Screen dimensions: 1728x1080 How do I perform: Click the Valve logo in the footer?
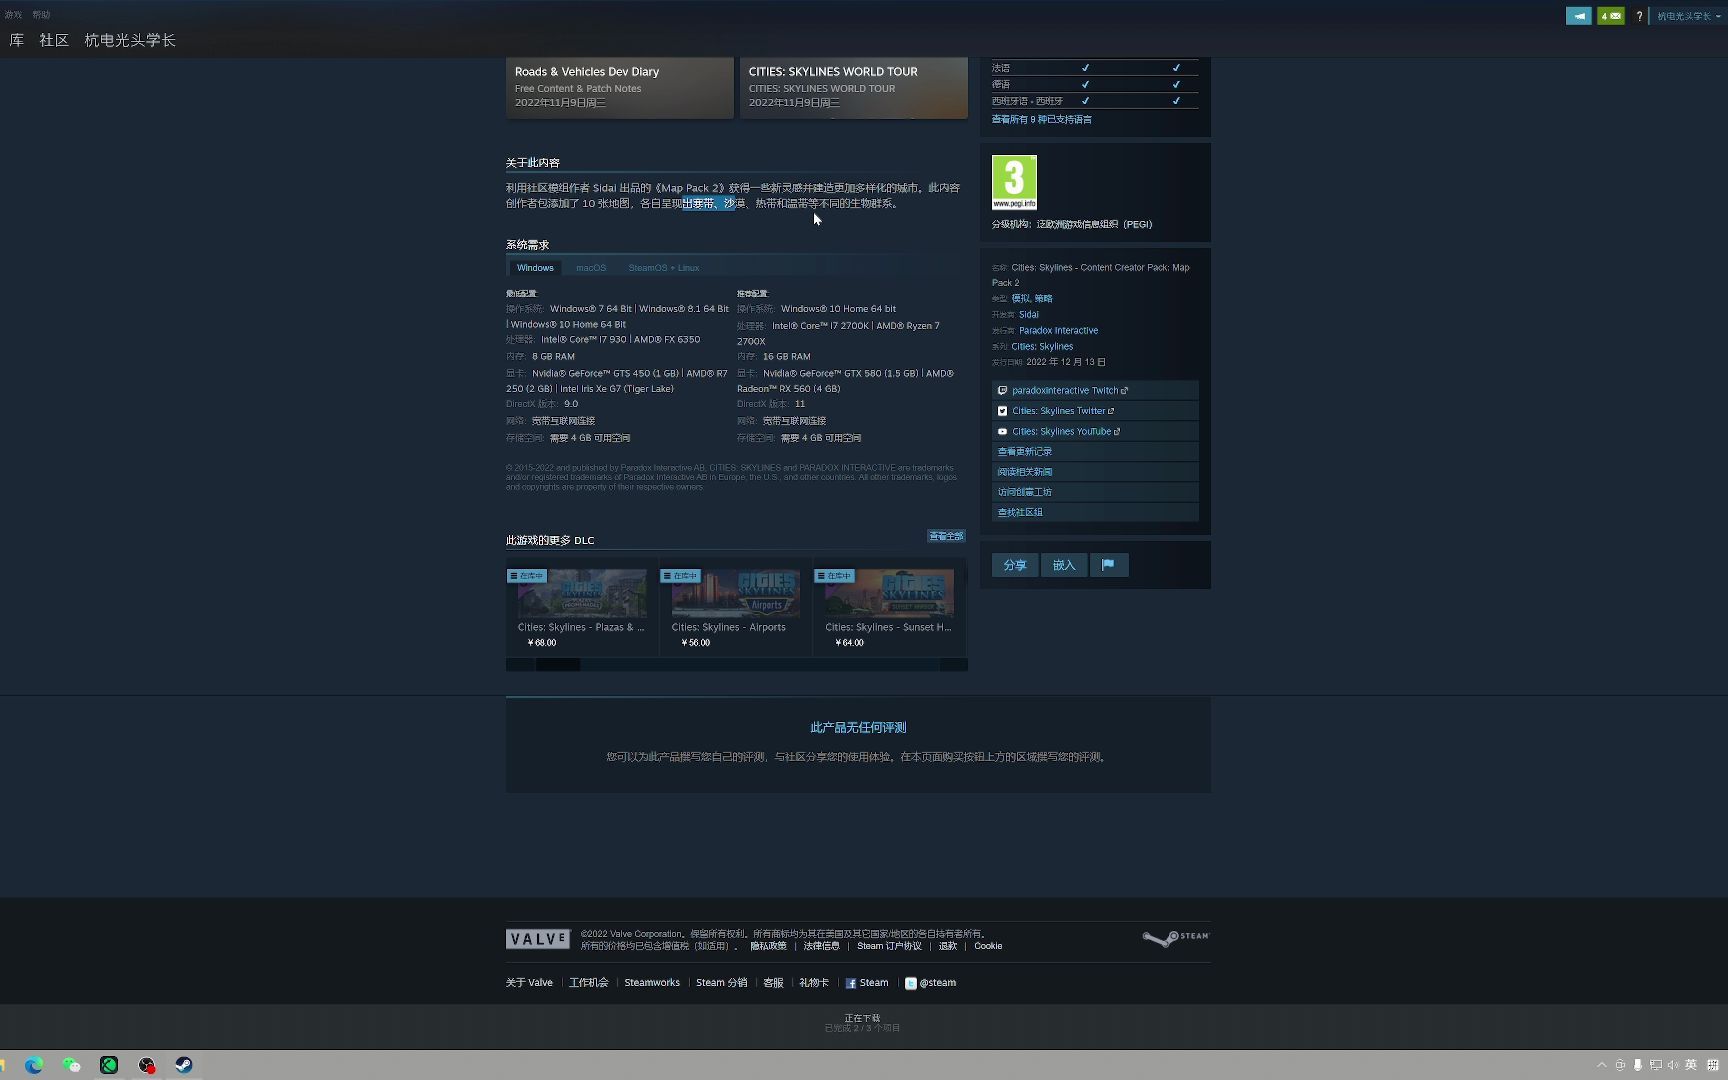click(x=538, y=939)
